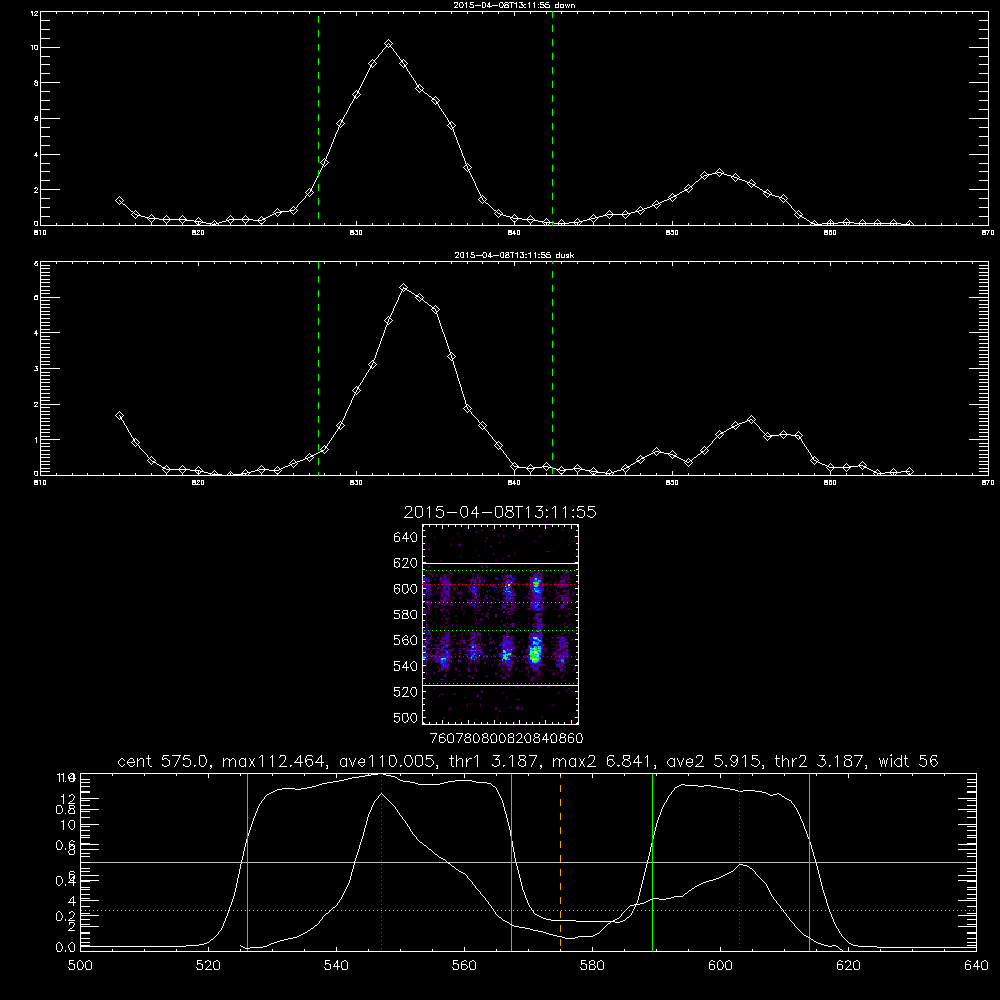This screenshot has height=1000, width=1000.
Task: Click the secondary peak marker near 855 in dusk plot
Action: [751, 420]
